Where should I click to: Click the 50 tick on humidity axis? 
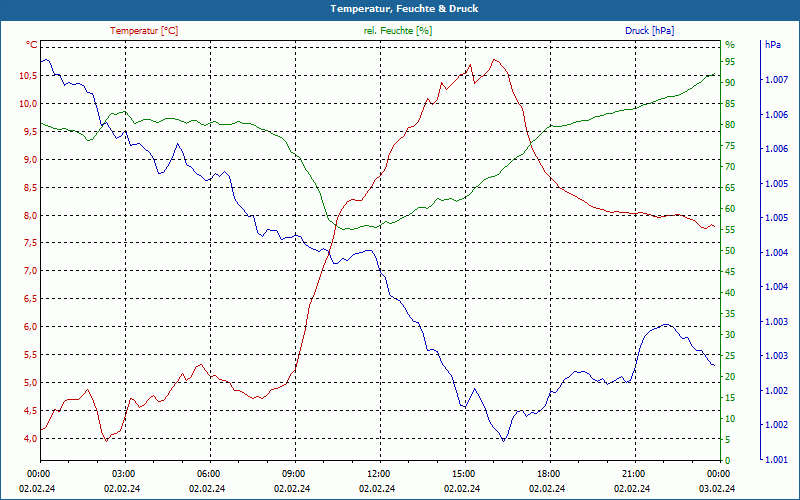tap(730, 251)
